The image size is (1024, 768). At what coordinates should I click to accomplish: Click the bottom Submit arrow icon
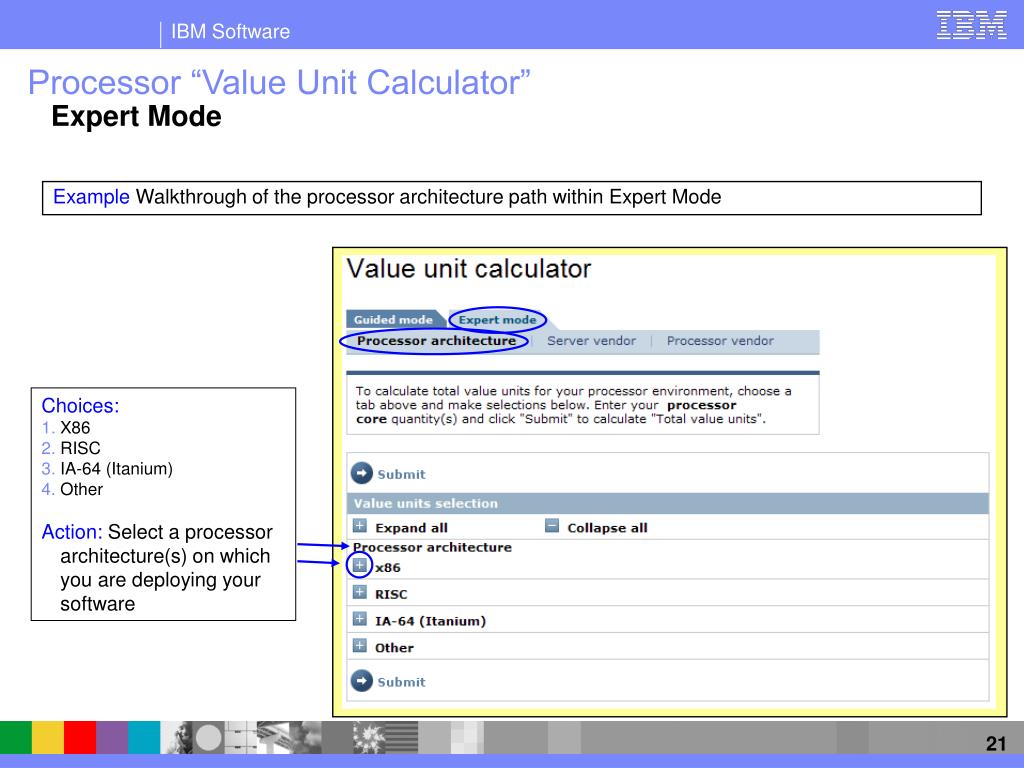[x=362, y=680]
